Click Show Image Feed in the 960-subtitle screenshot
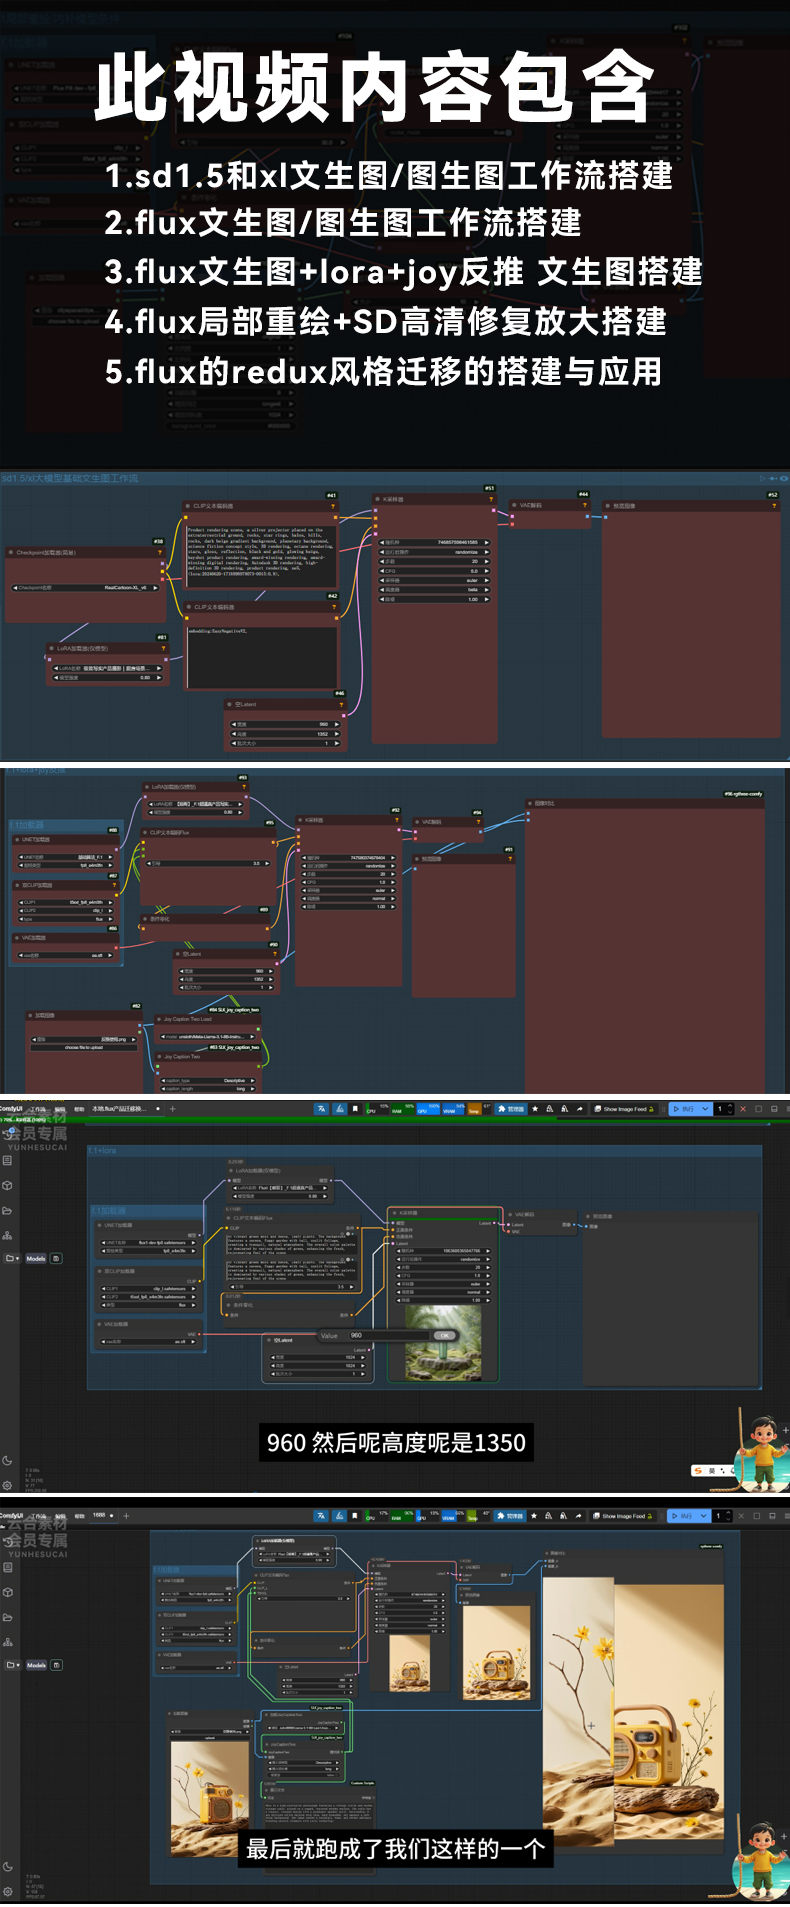 click(624, 1109)
